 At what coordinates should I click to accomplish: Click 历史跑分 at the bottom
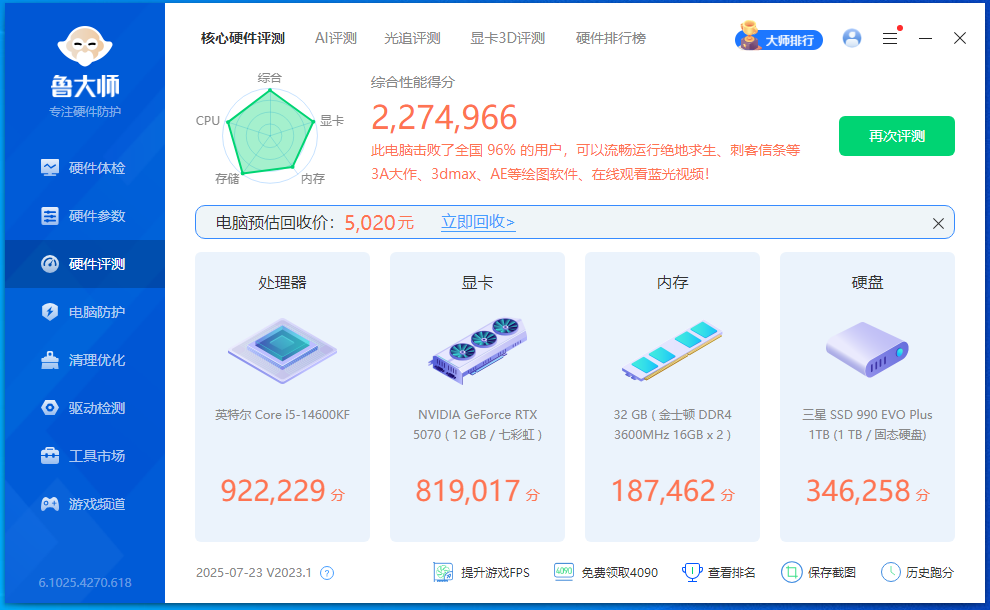click(917, 573)
